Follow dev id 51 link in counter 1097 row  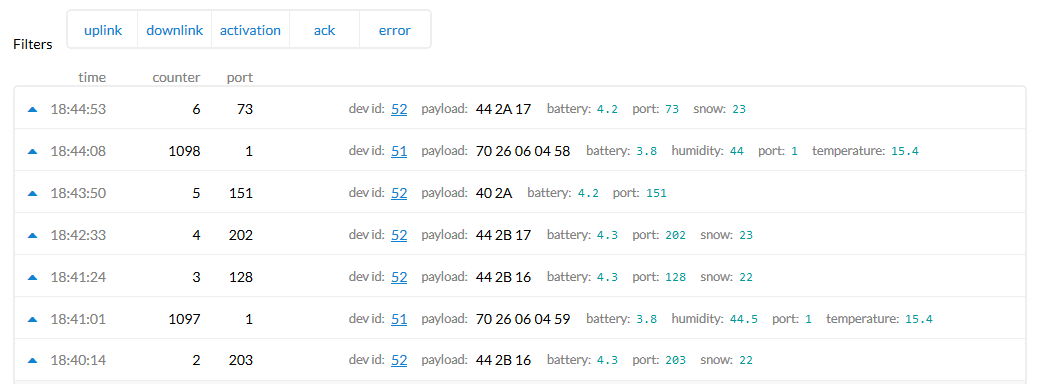pyautogui.click(x=399, y=319)
